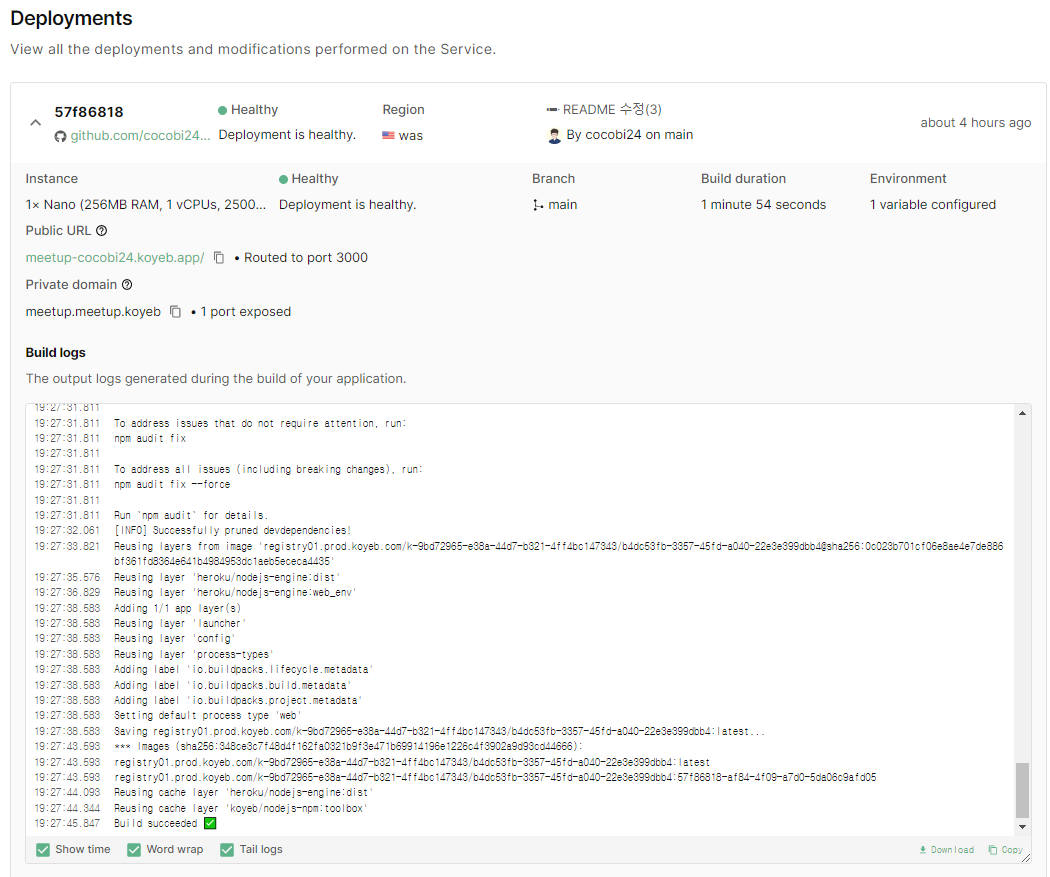Click the '1 port exposed' text
Image resolution: width=1050 pixels, height=877 pixels.
coord(246,312)
